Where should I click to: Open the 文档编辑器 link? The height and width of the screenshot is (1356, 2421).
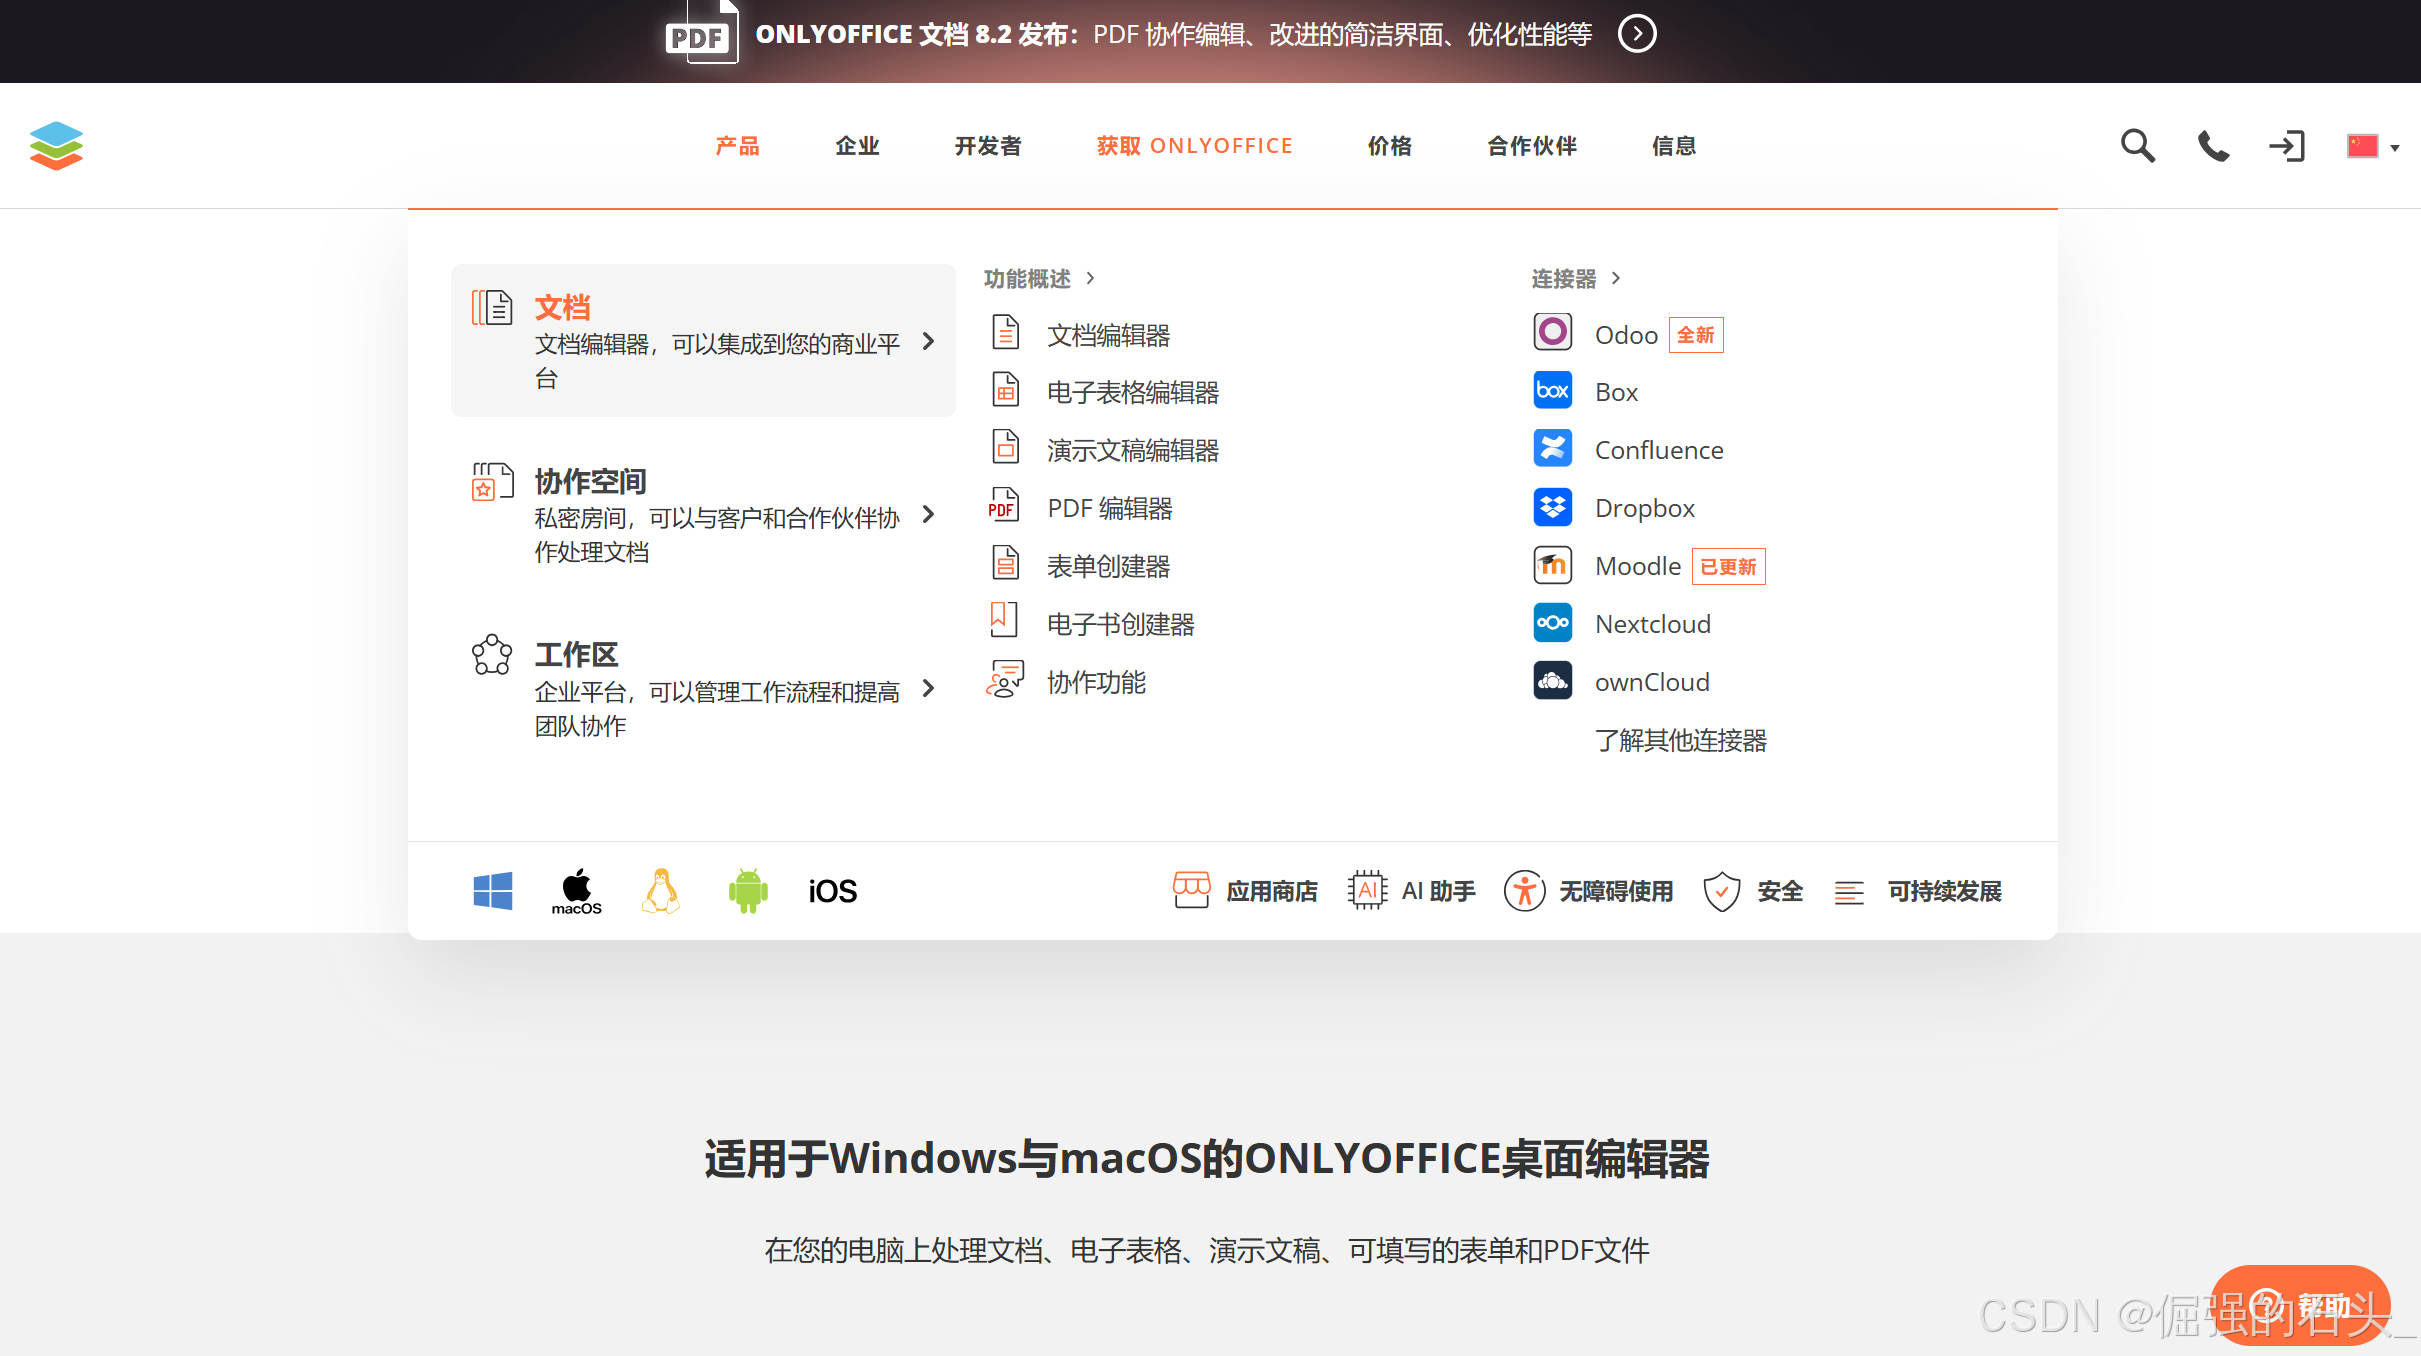(1108, 335)
